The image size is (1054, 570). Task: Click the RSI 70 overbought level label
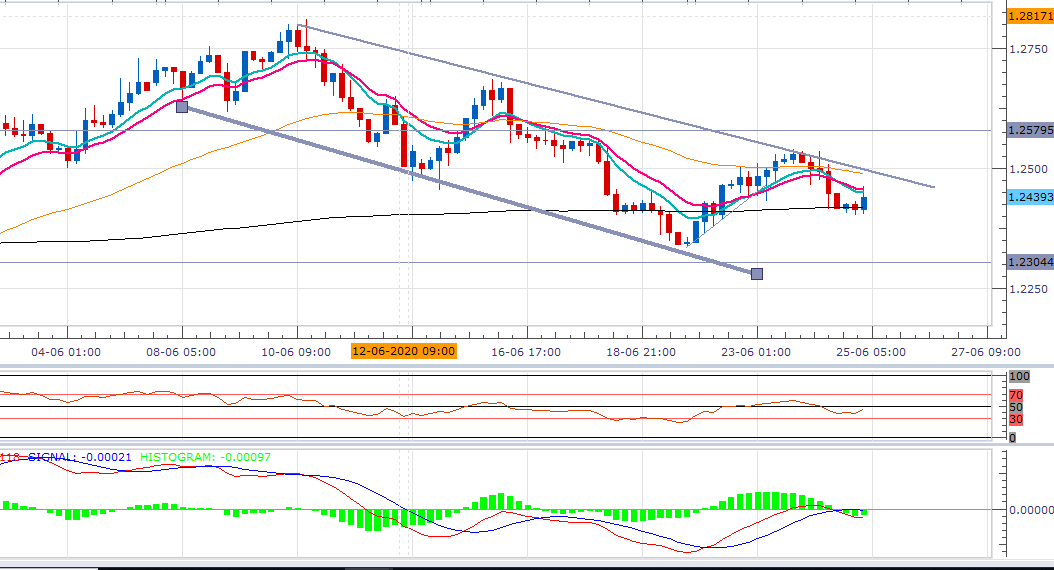click(1016, 395)
